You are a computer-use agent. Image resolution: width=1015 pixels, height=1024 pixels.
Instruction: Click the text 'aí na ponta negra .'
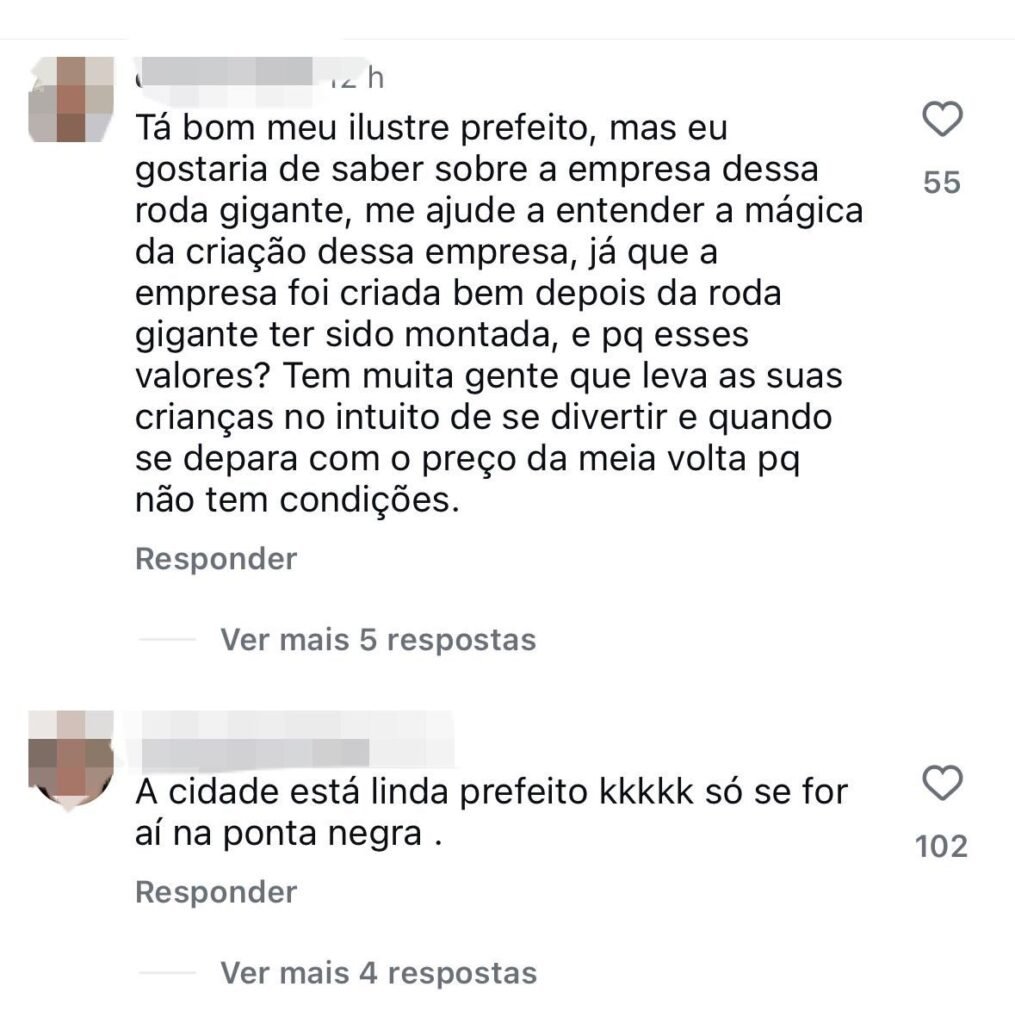click(x=288, y=834)
